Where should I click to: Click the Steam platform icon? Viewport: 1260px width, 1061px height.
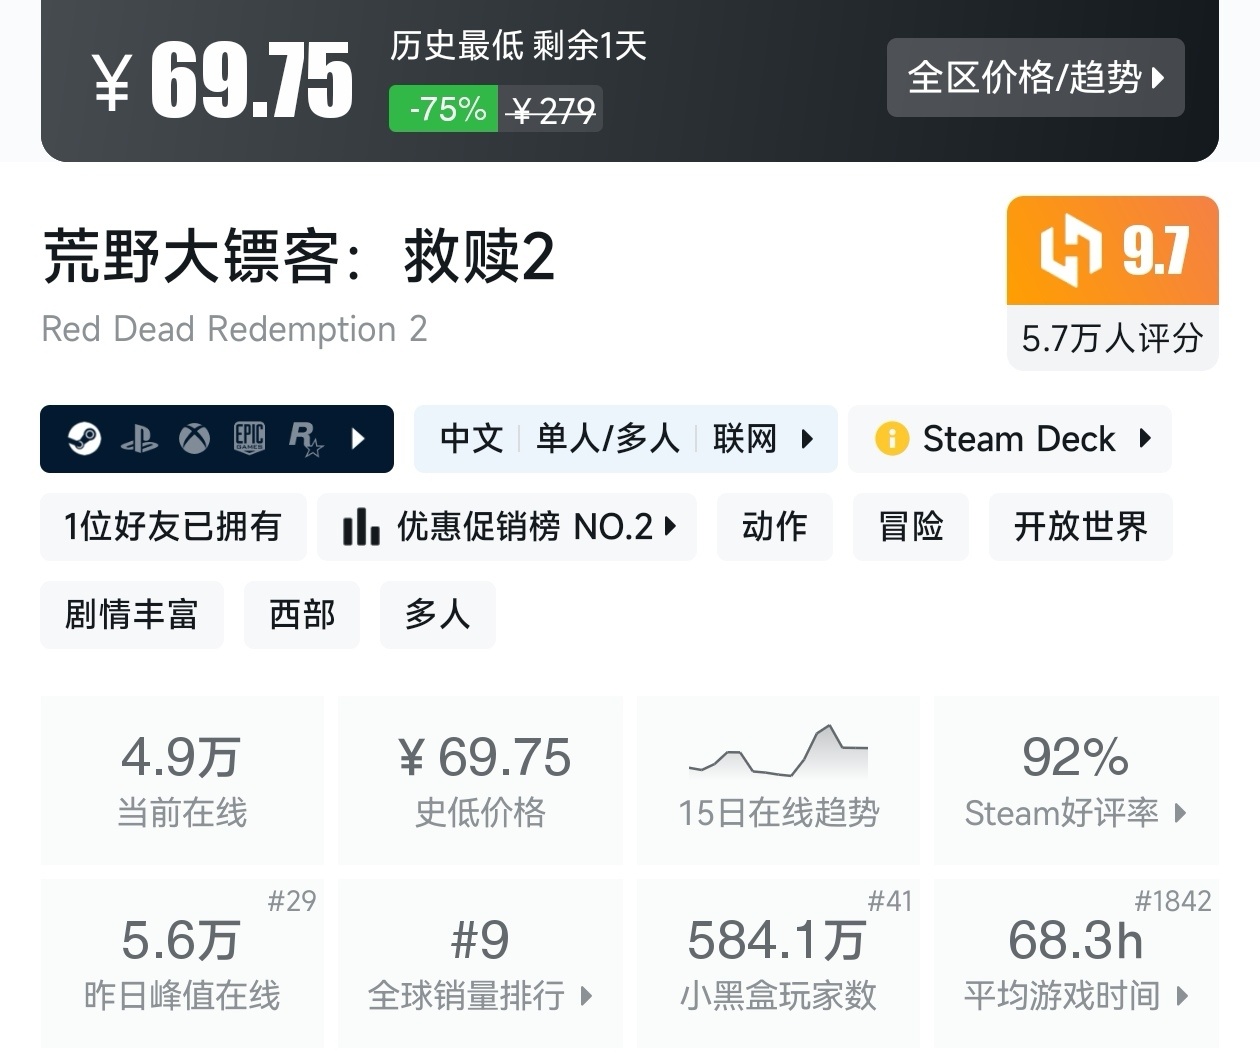pos(84,438)
